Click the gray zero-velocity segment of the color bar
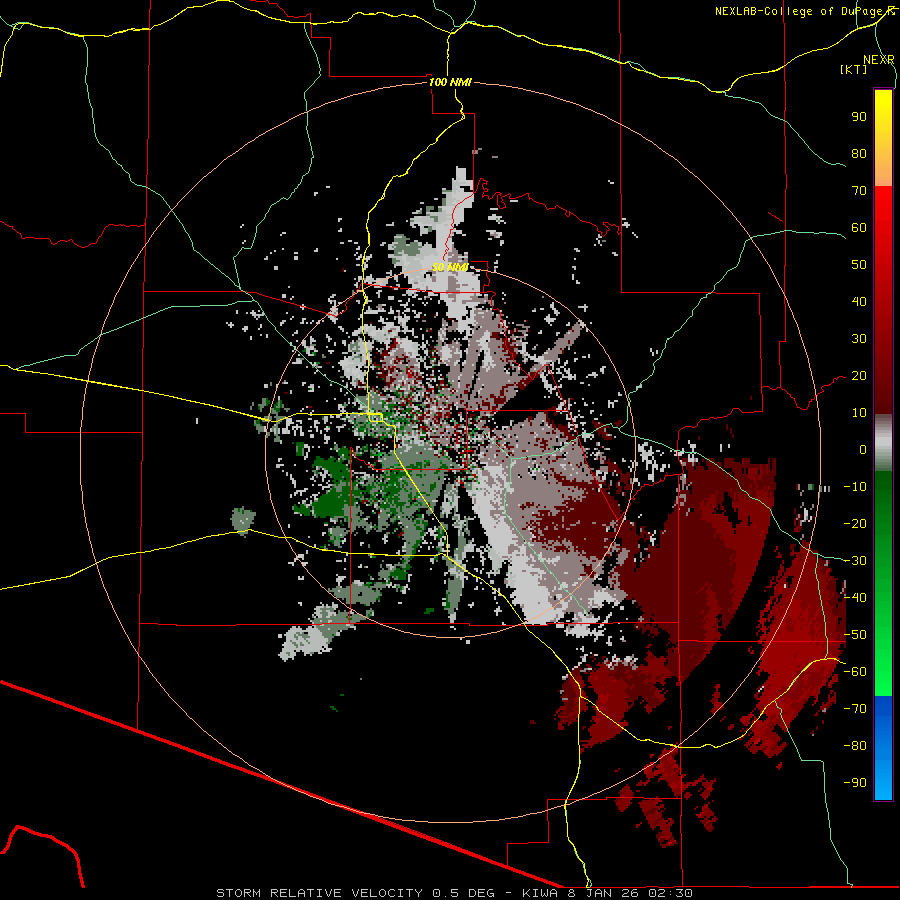Screen dimensions: 900x900 883,442
